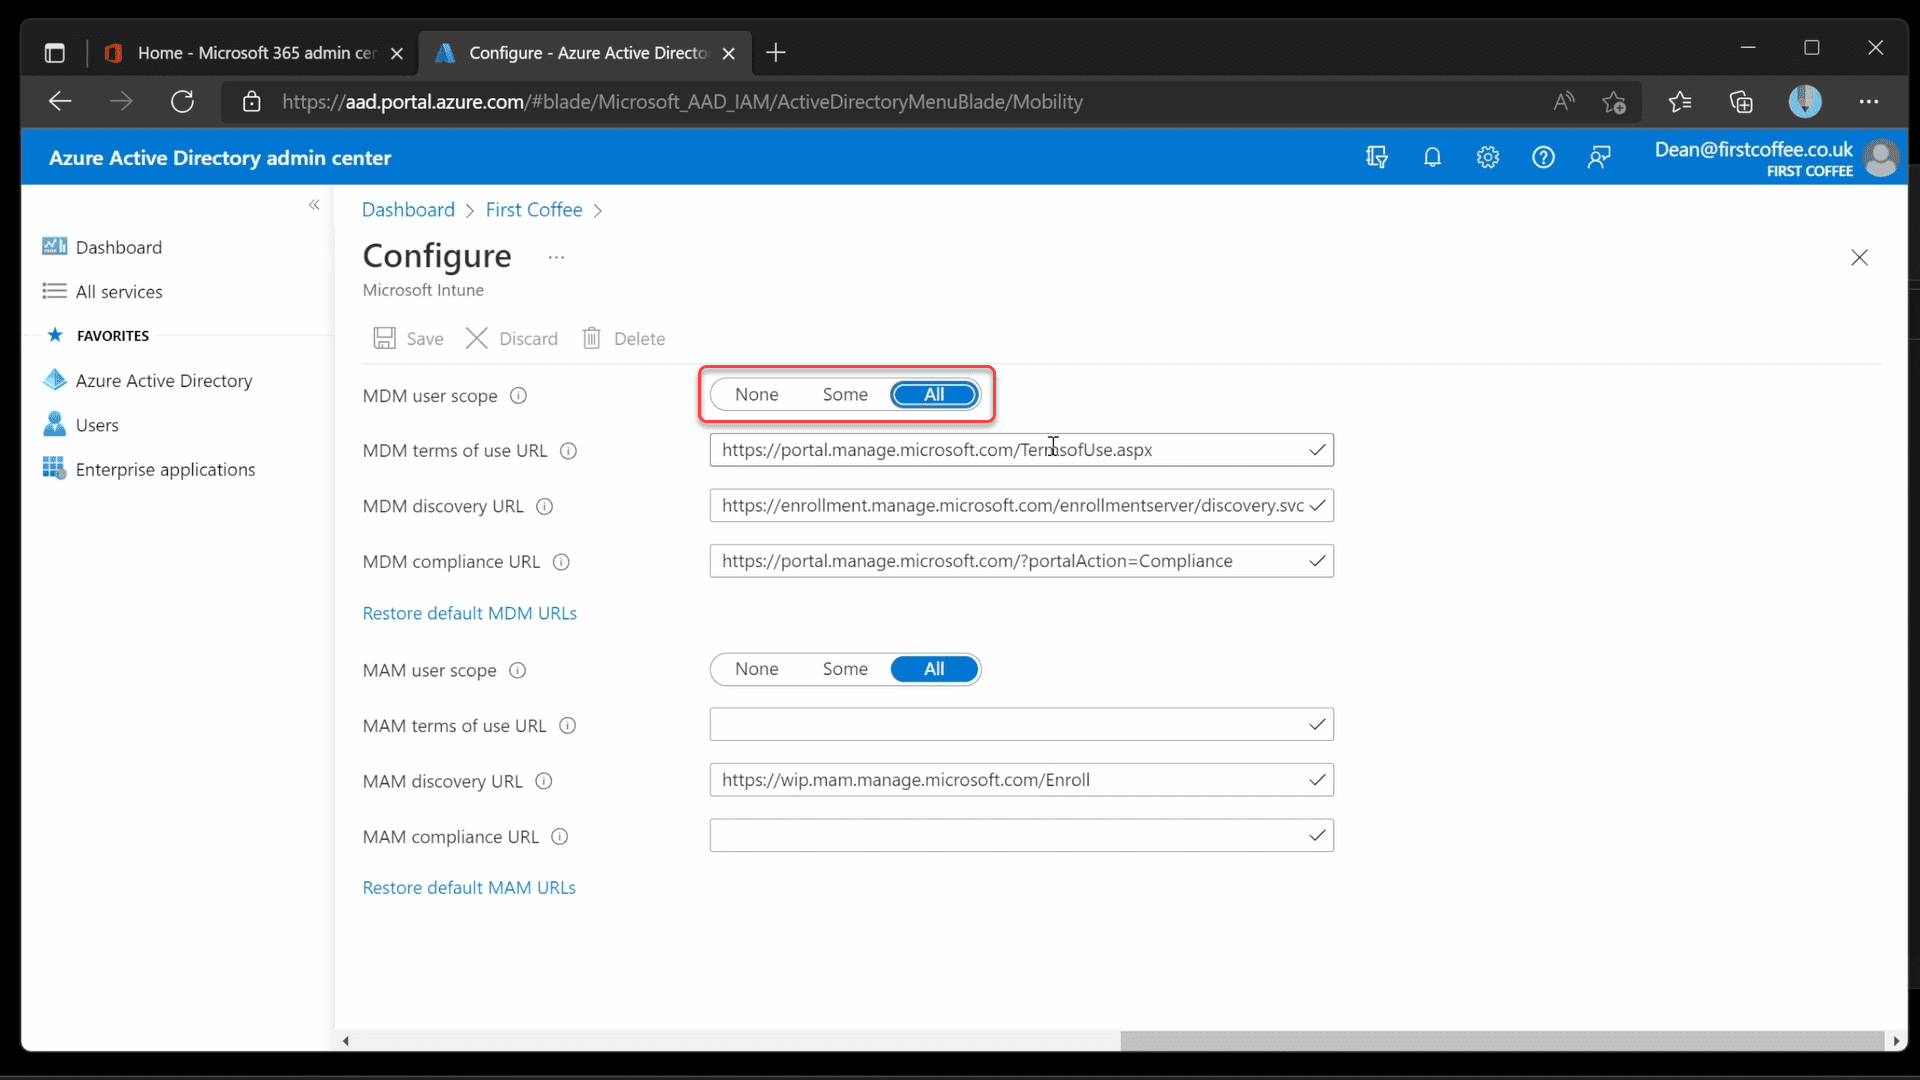Select Some for MDM user scope
Screen dimensions: 1920x1080
[845, 393]
